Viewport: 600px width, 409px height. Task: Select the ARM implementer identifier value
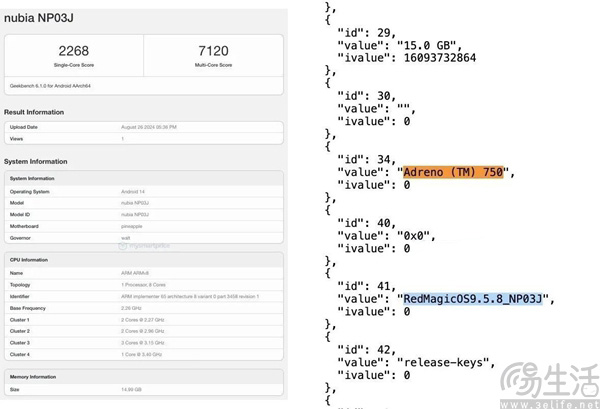coord(190,297)
